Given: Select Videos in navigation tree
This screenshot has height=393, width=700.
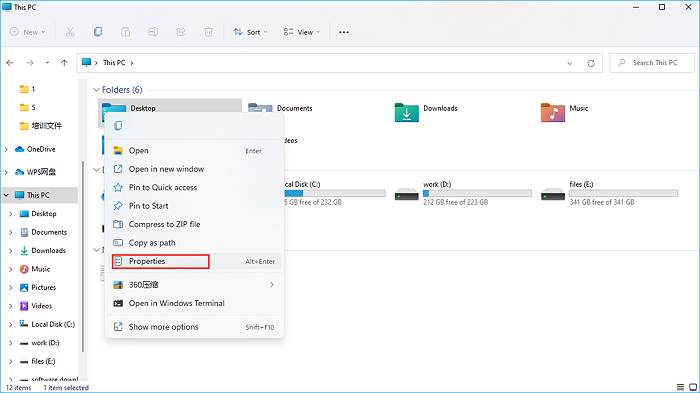Looking at the screenshot, I should point(36,306).
